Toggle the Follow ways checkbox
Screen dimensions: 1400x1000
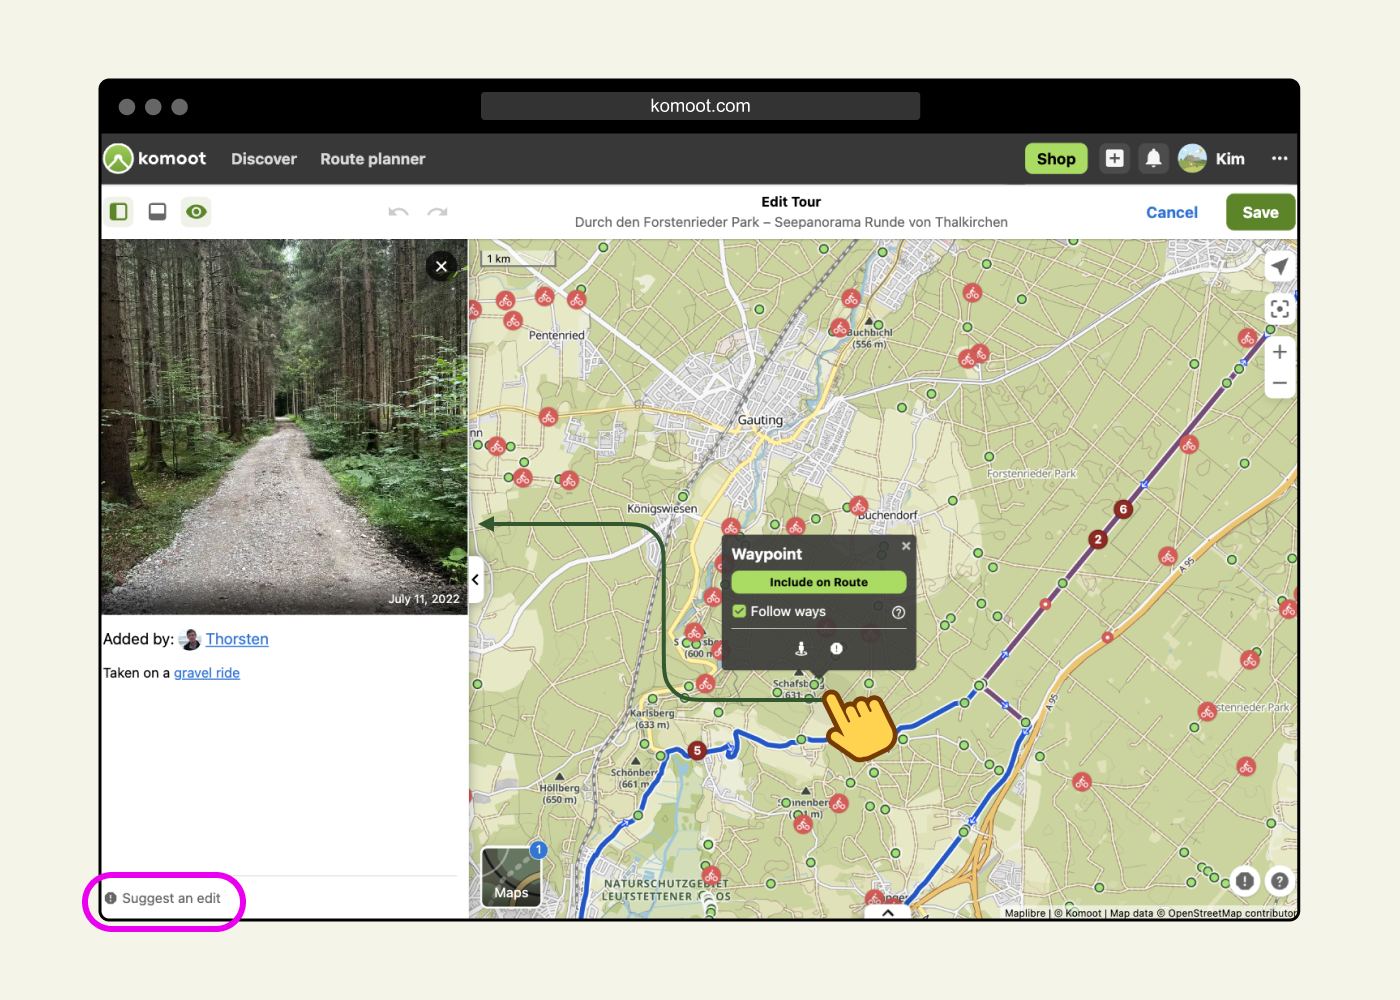(x=739, y=611)
